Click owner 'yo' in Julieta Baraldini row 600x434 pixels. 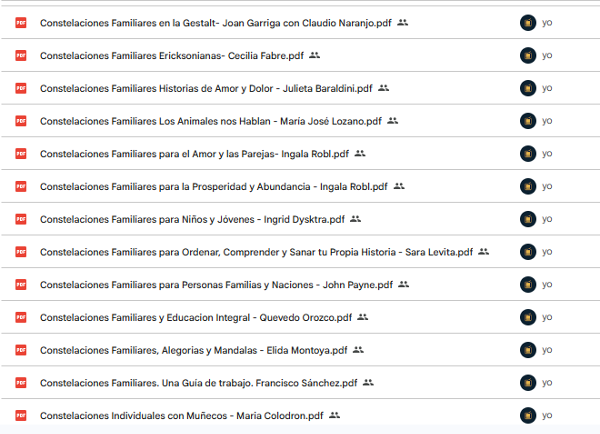pos(547,88)
